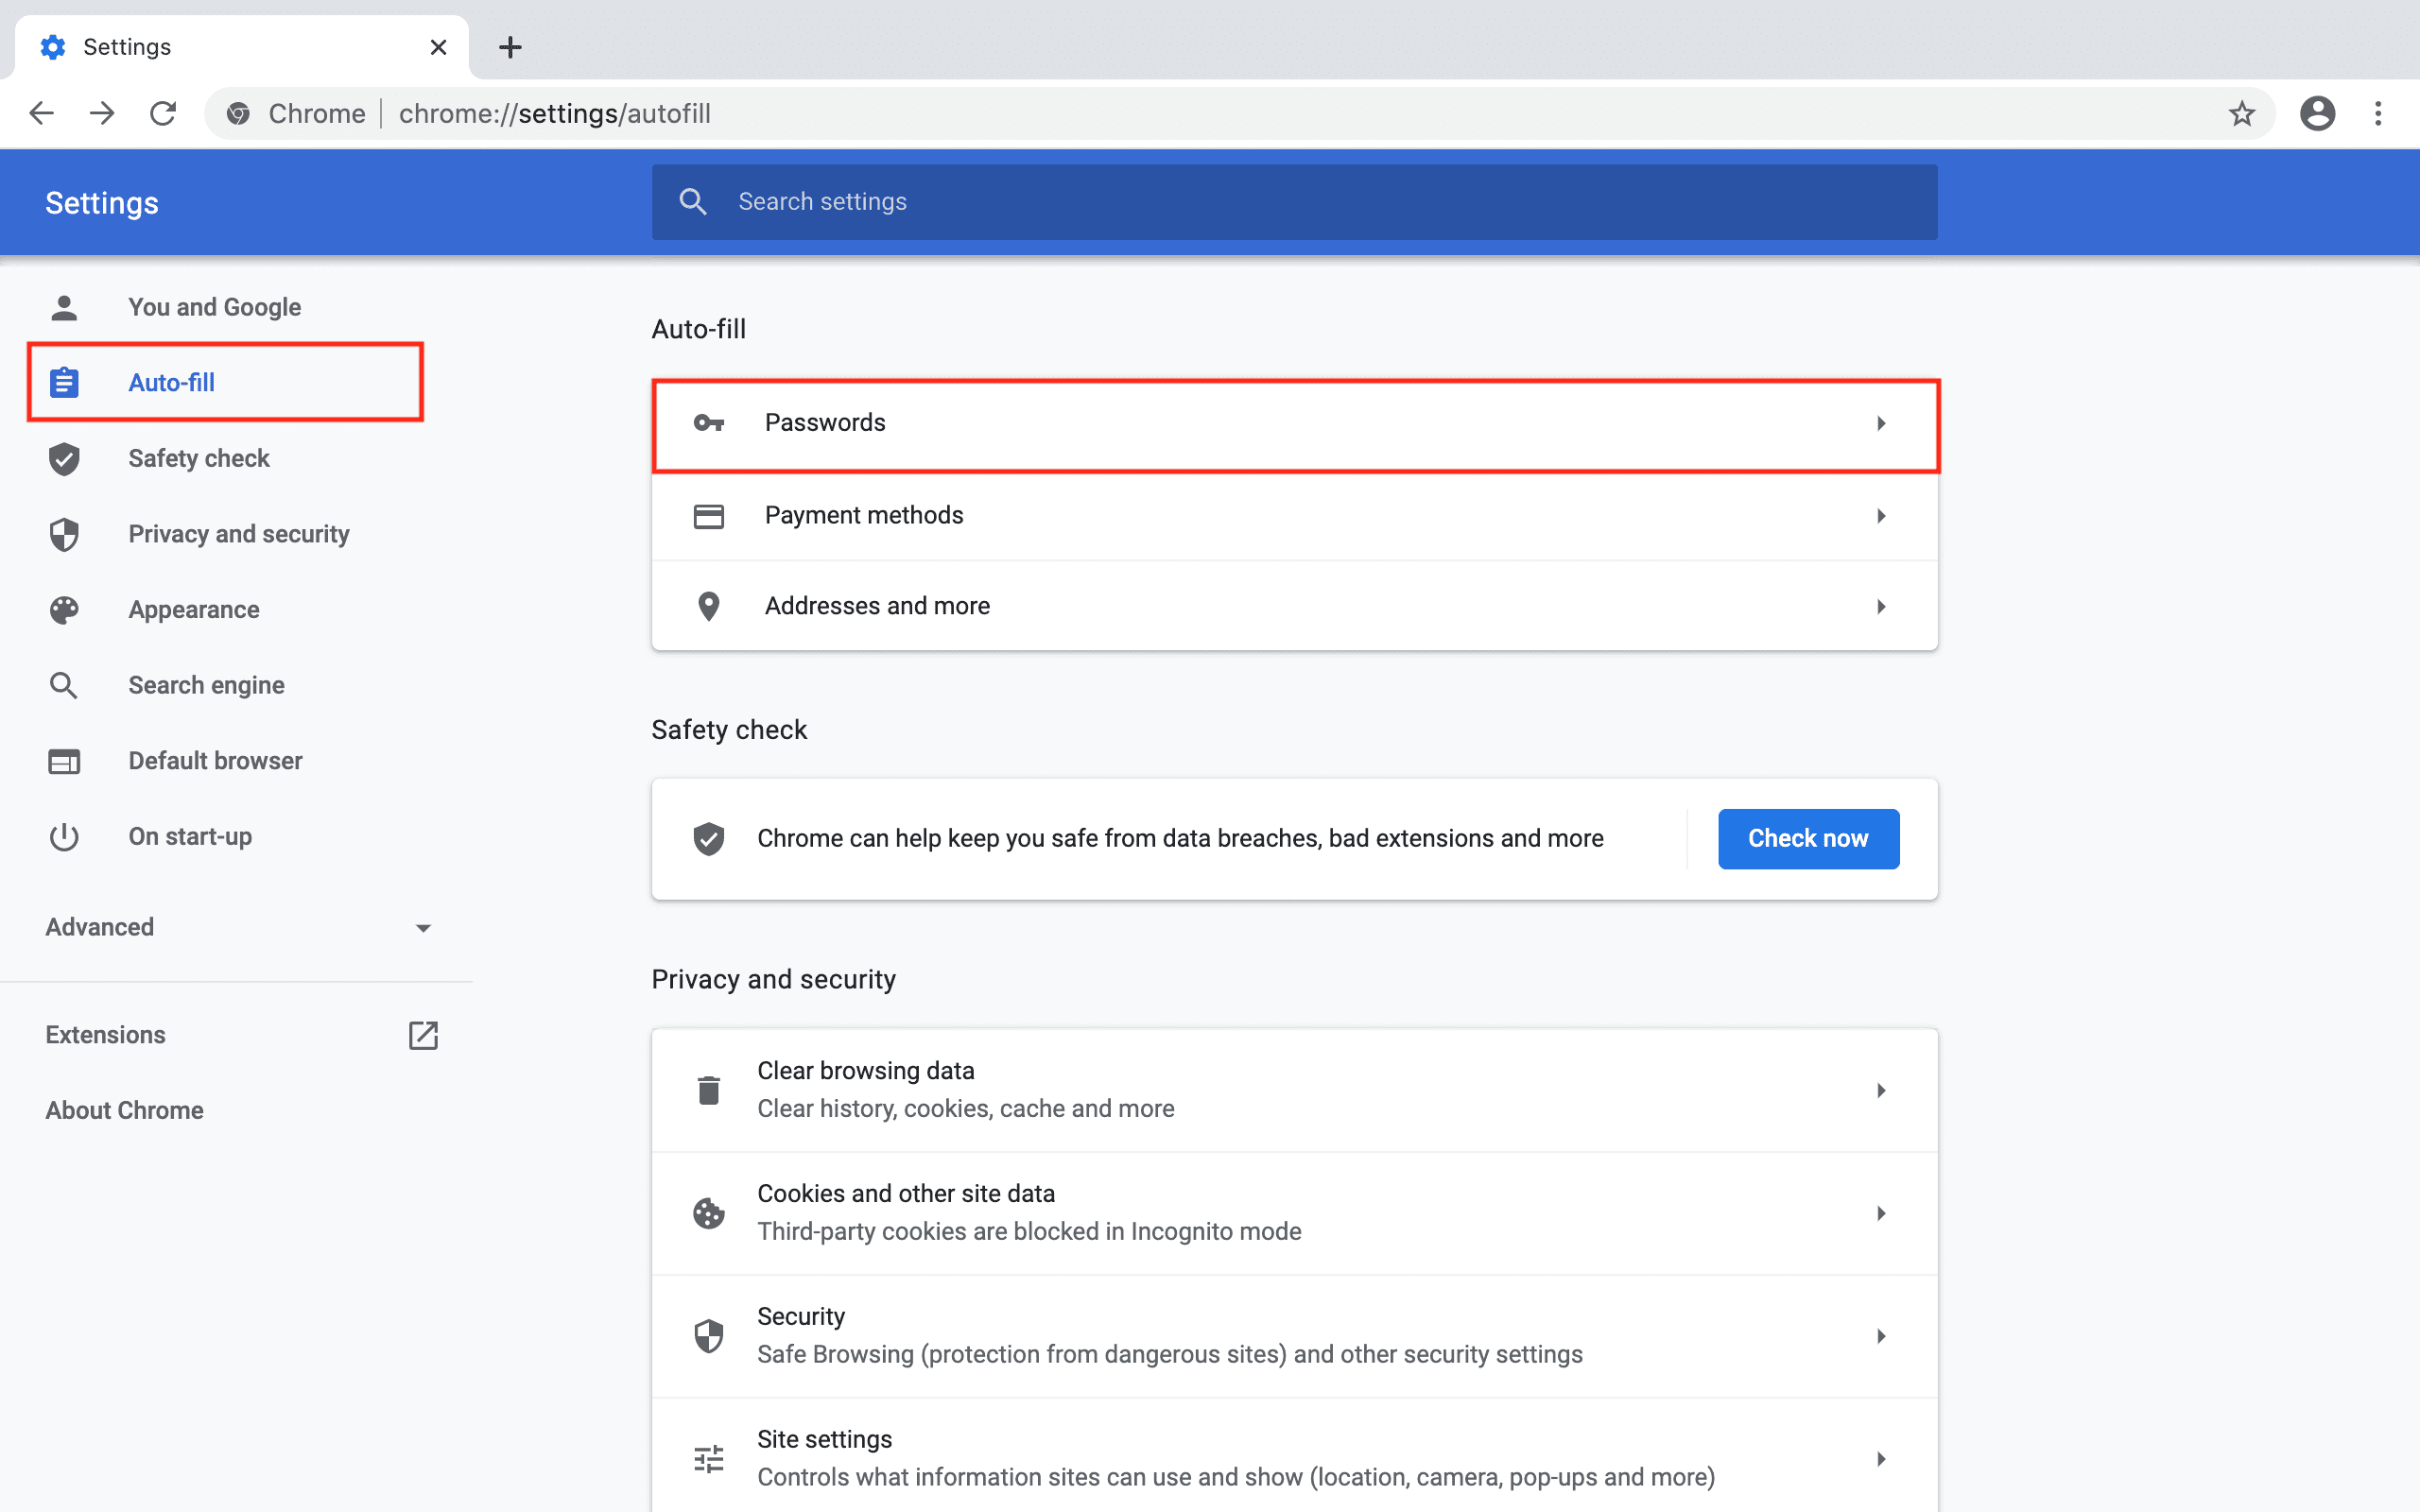The image size is (2420, 1512).
Task: Click the bookmark star icon
Action: [2241, 114]
